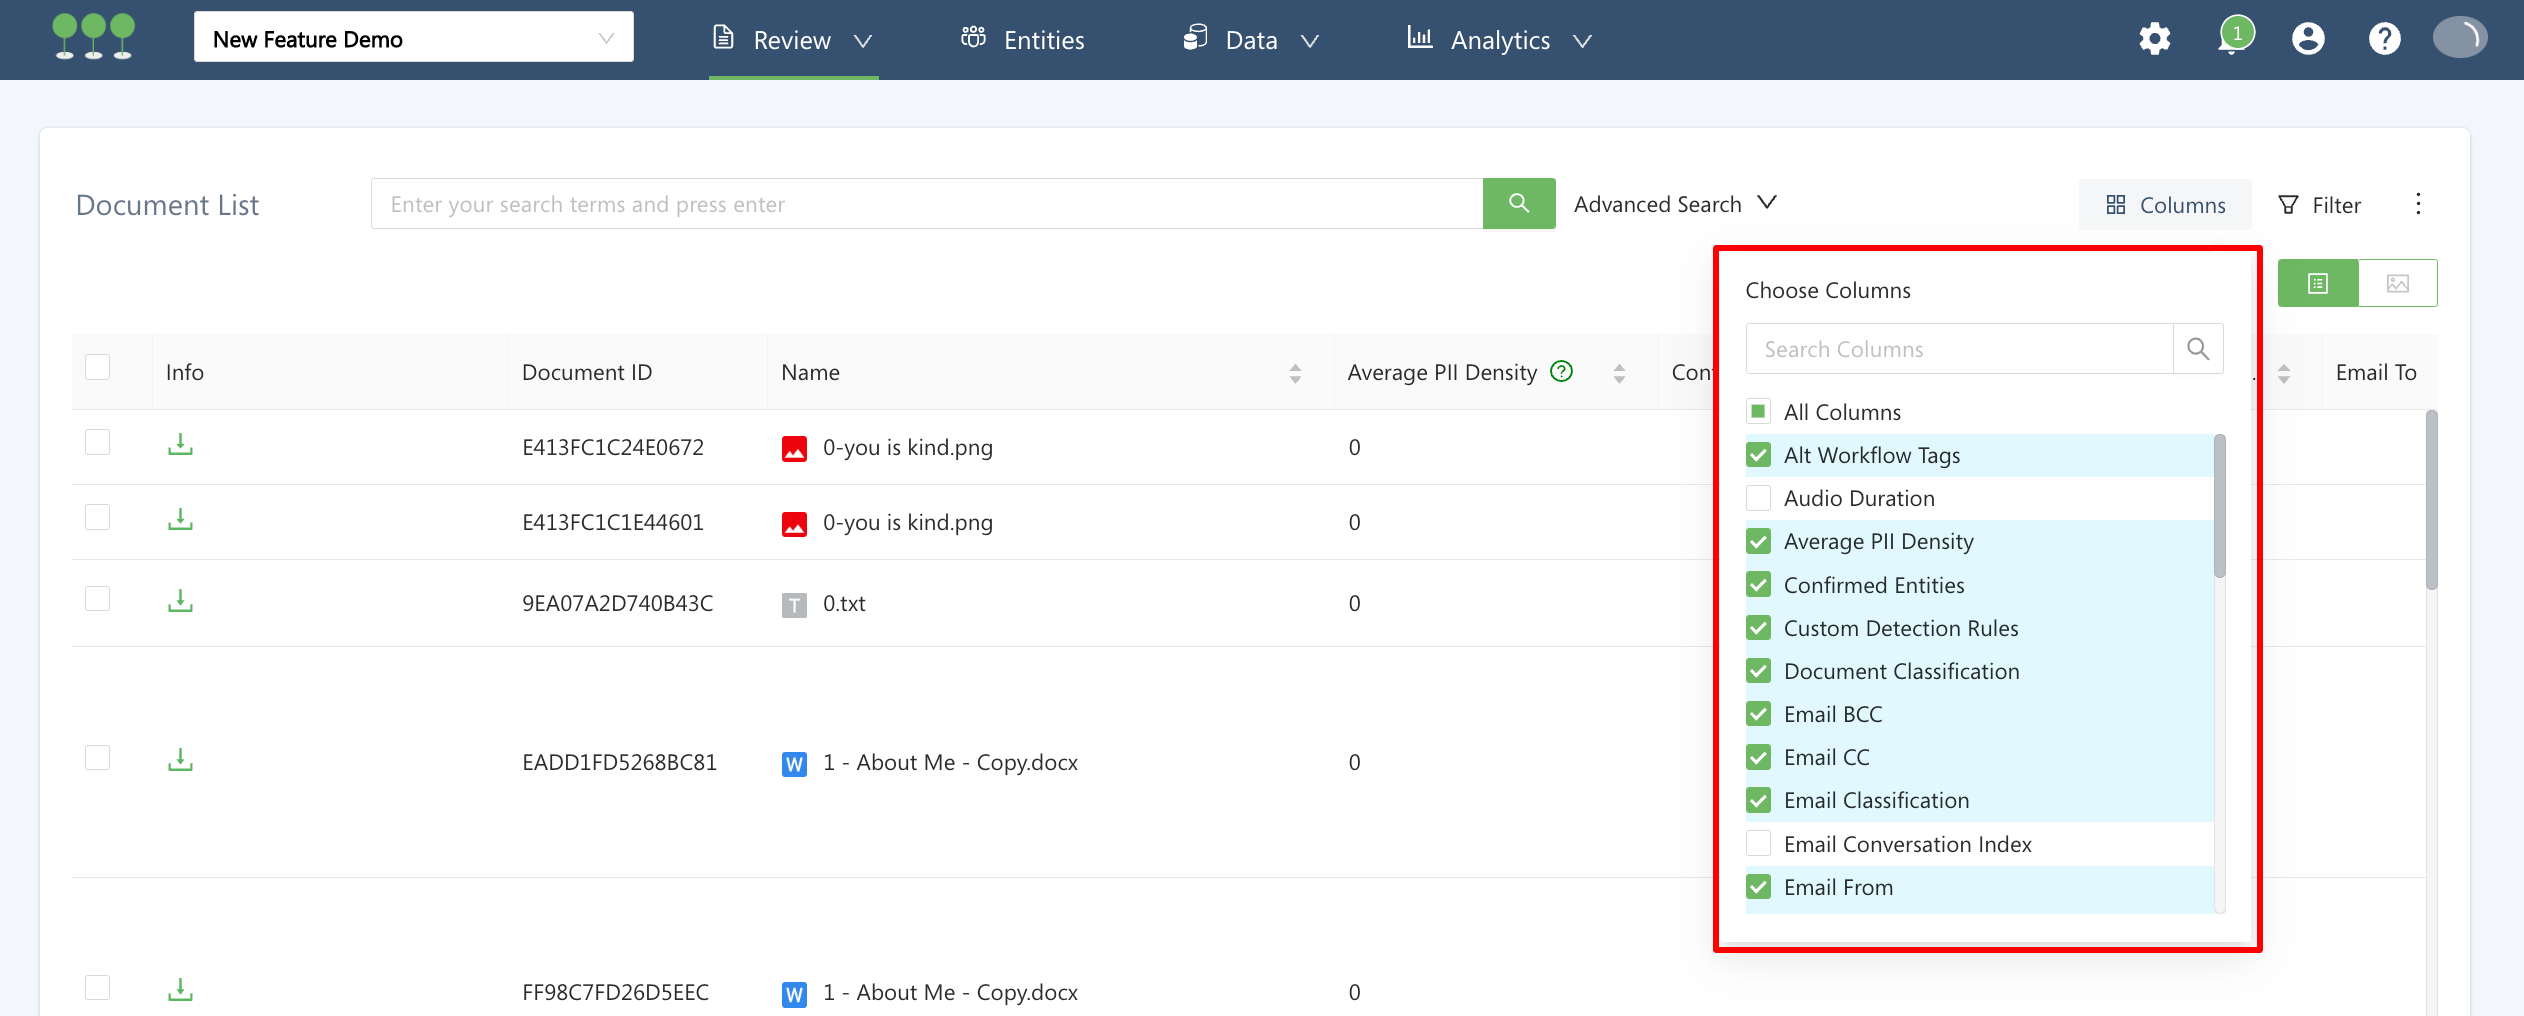The width and height of the screenshot is (2524, 1016).
Task: Uncheck the Email BCC column
Action: pyautogui.click(x=1758, y=714)
